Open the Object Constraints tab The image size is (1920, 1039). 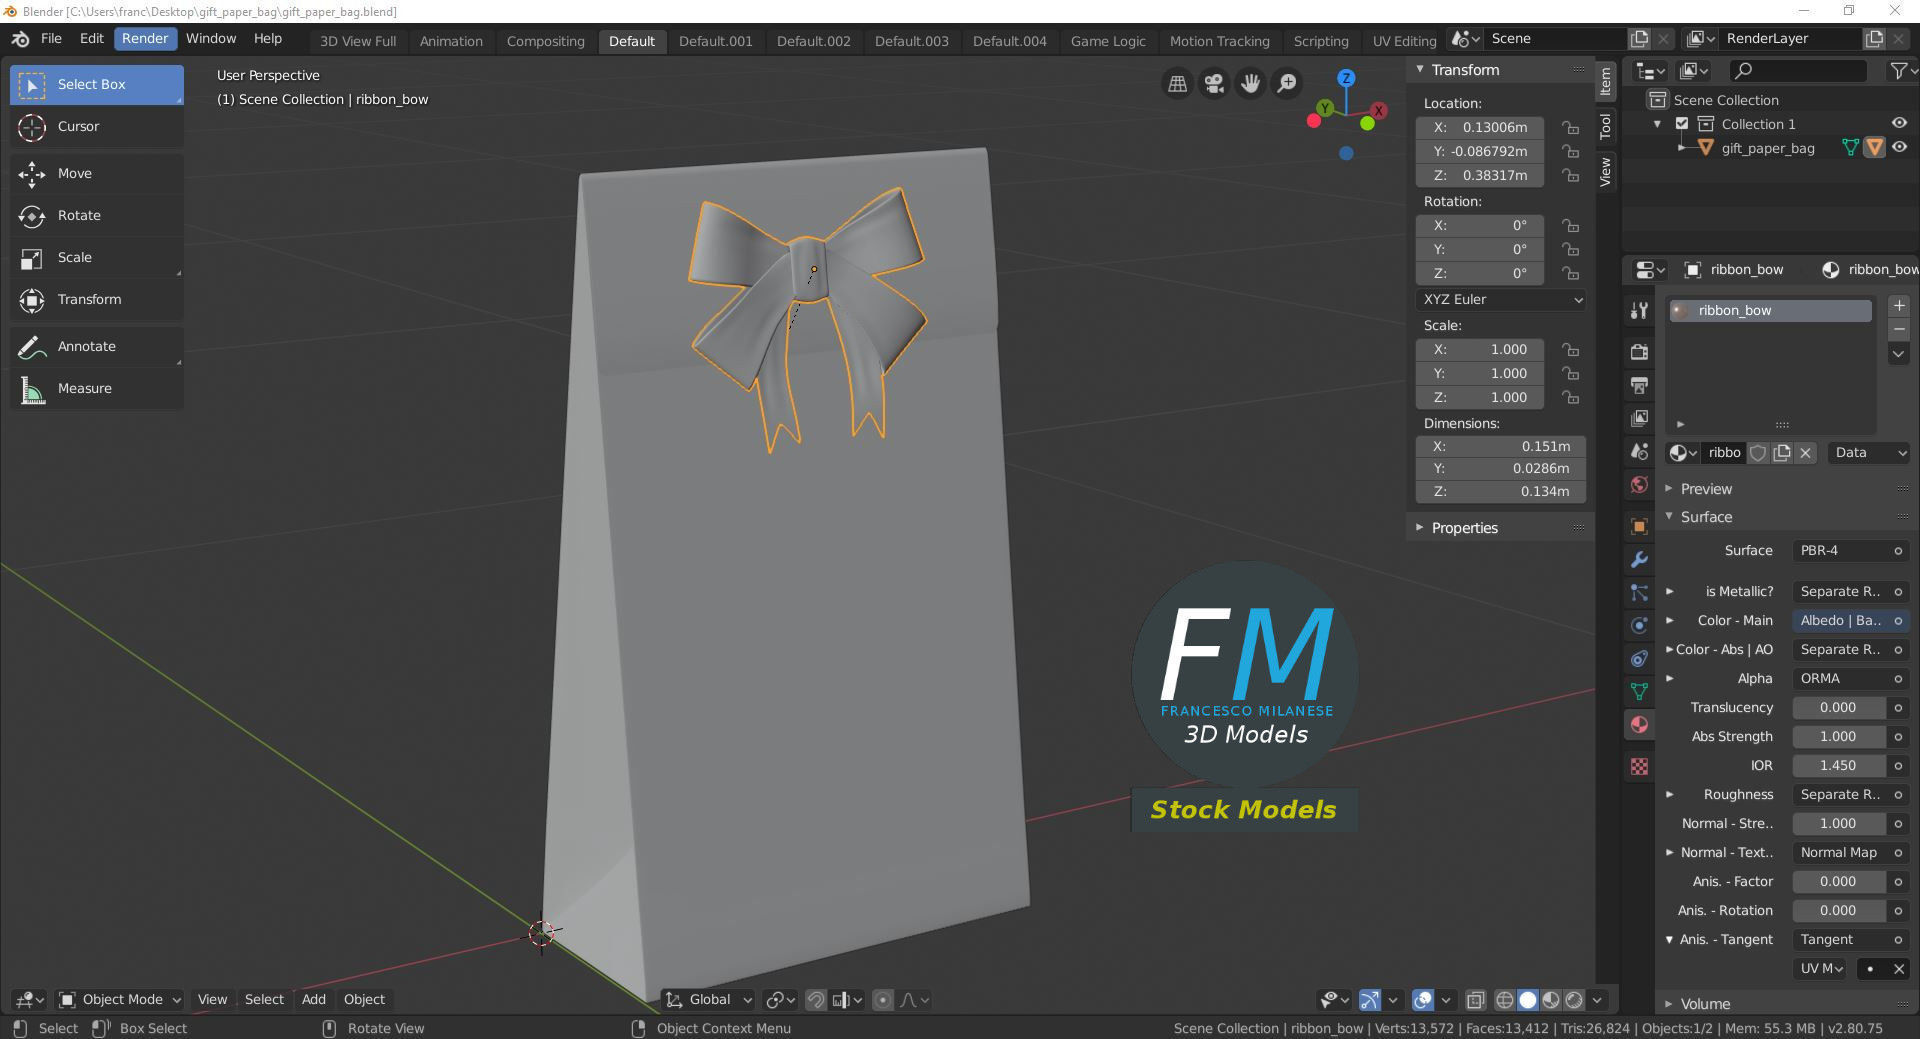[1639, 659]
